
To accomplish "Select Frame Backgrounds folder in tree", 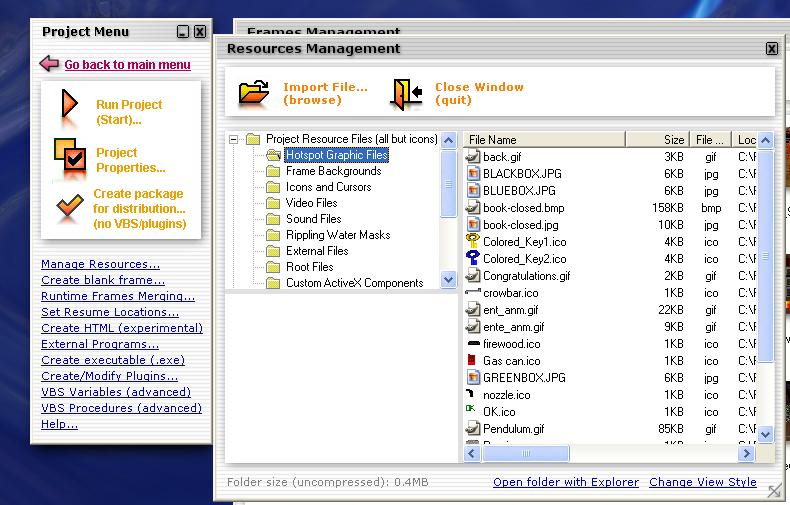I will point(334,171).
